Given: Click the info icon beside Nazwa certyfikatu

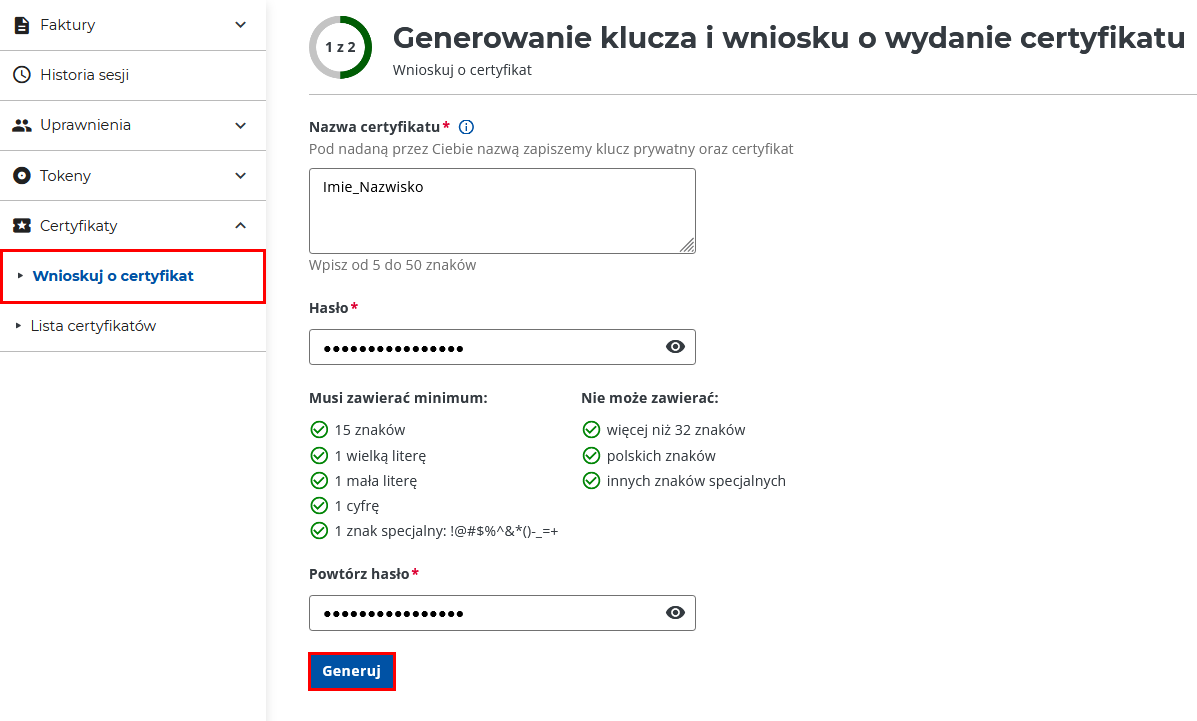Looking at the screenshot, I should [x=466, y=127].
